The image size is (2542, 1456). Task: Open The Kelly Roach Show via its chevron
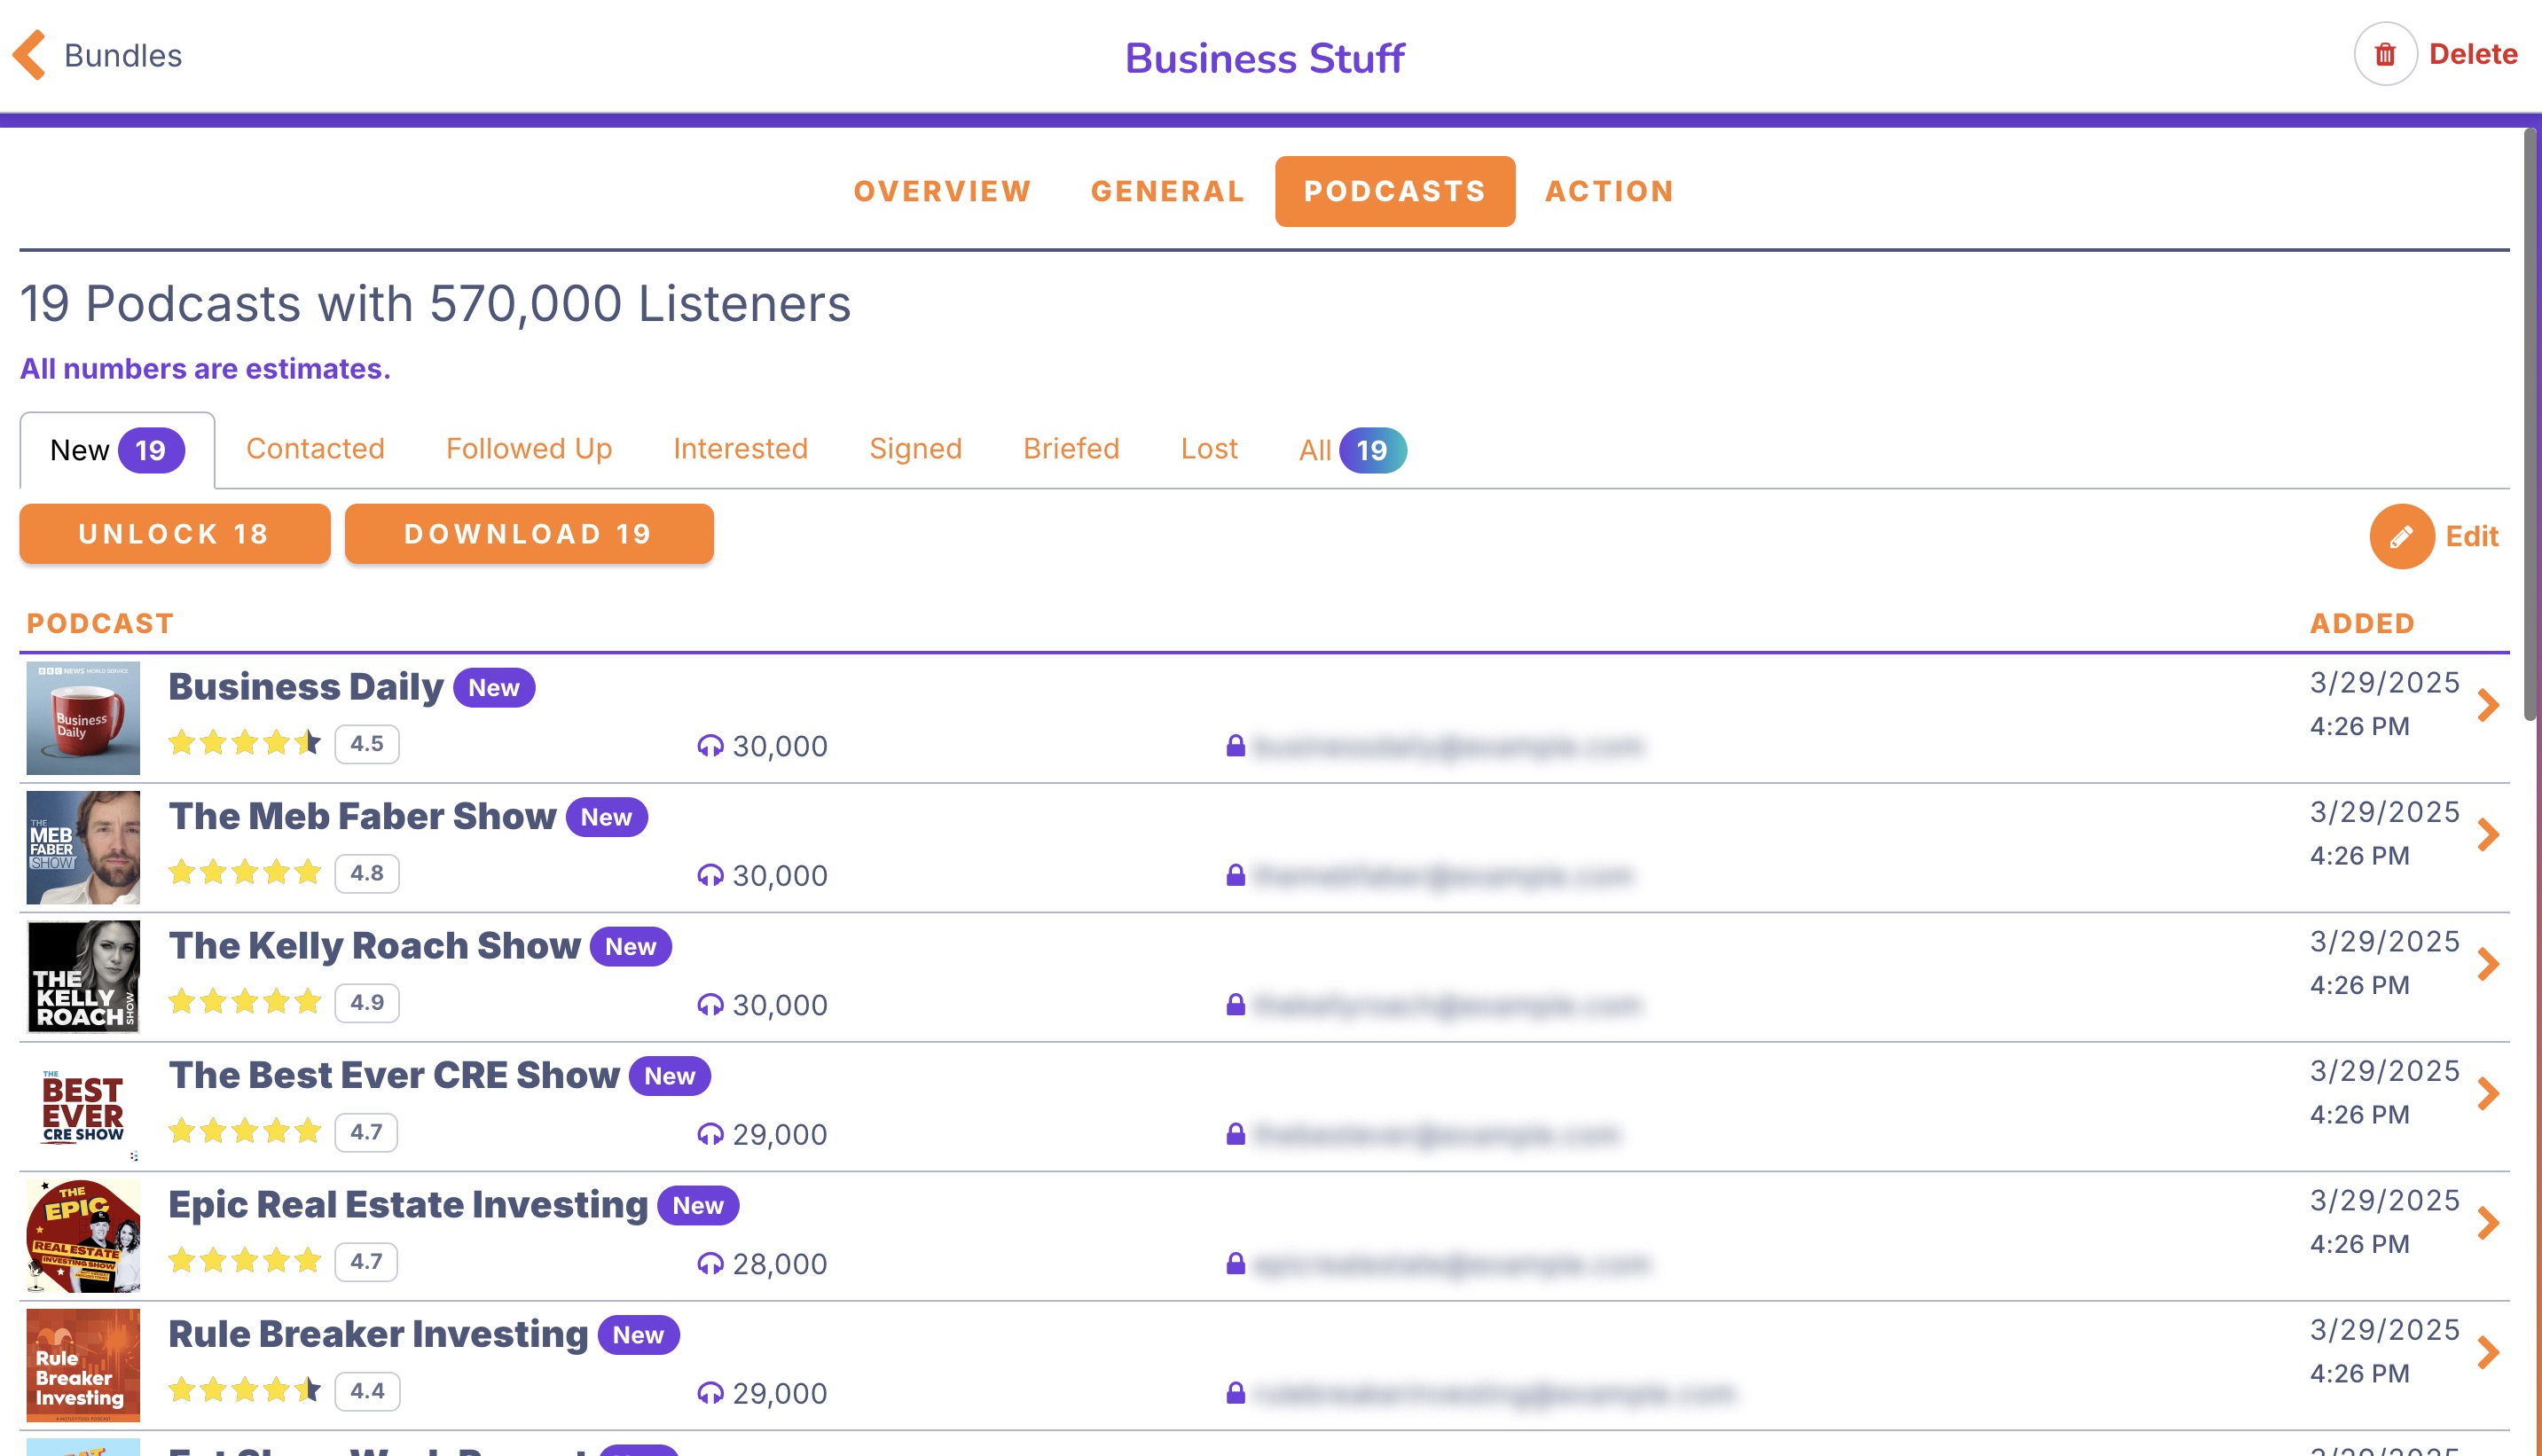[x=2491, y=963]
